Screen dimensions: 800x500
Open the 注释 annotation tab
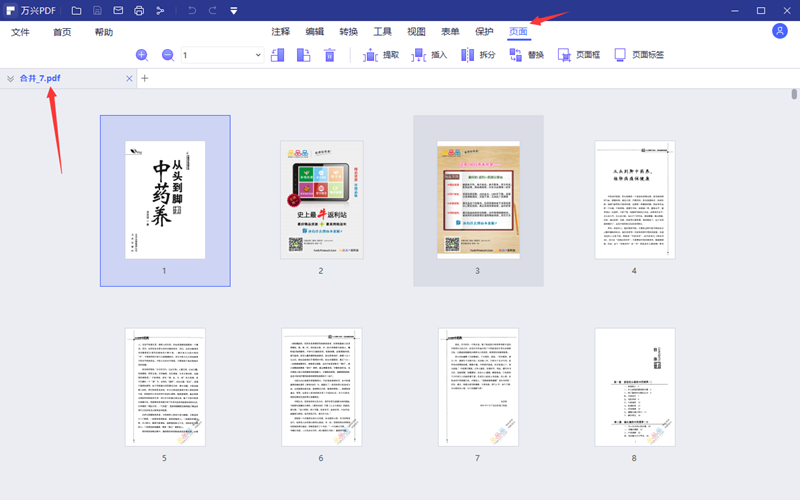coord(281,32)
